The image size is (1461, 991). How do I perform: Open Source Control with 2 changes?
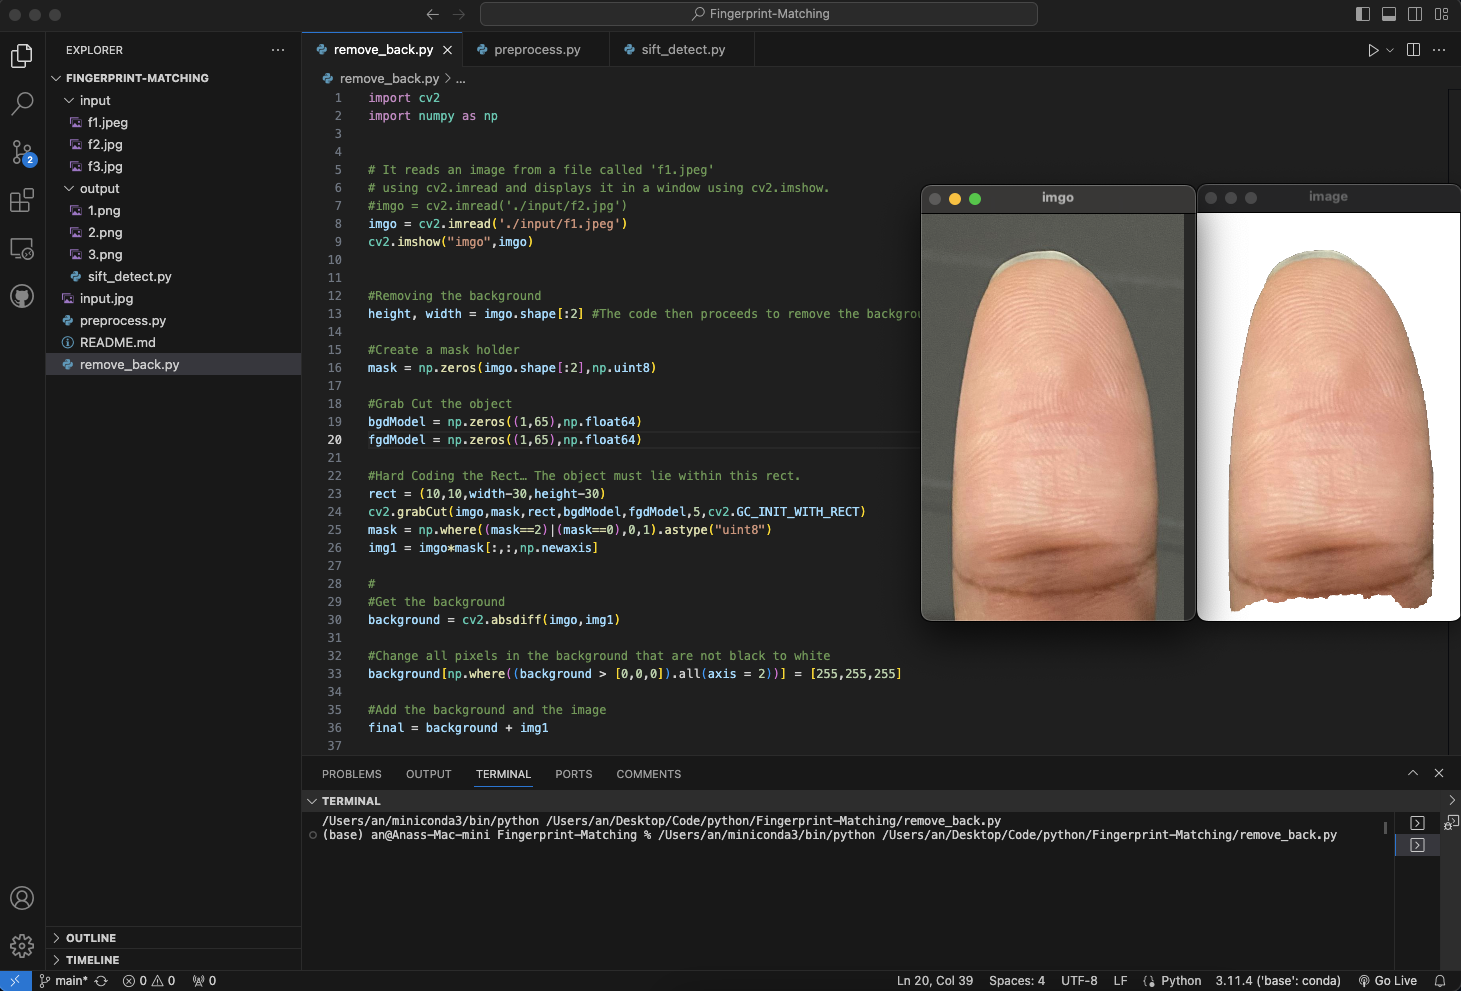tap(22, 152)
